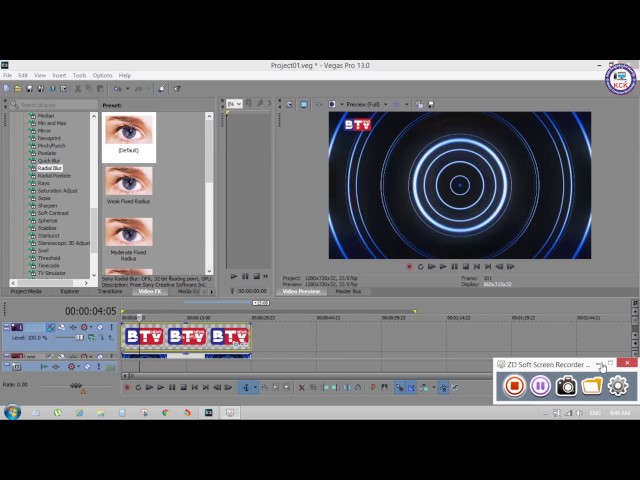Go to end in Video Preview transport
Image resolution: width=640 pixels, height=480 pixels.
[488, 267]
